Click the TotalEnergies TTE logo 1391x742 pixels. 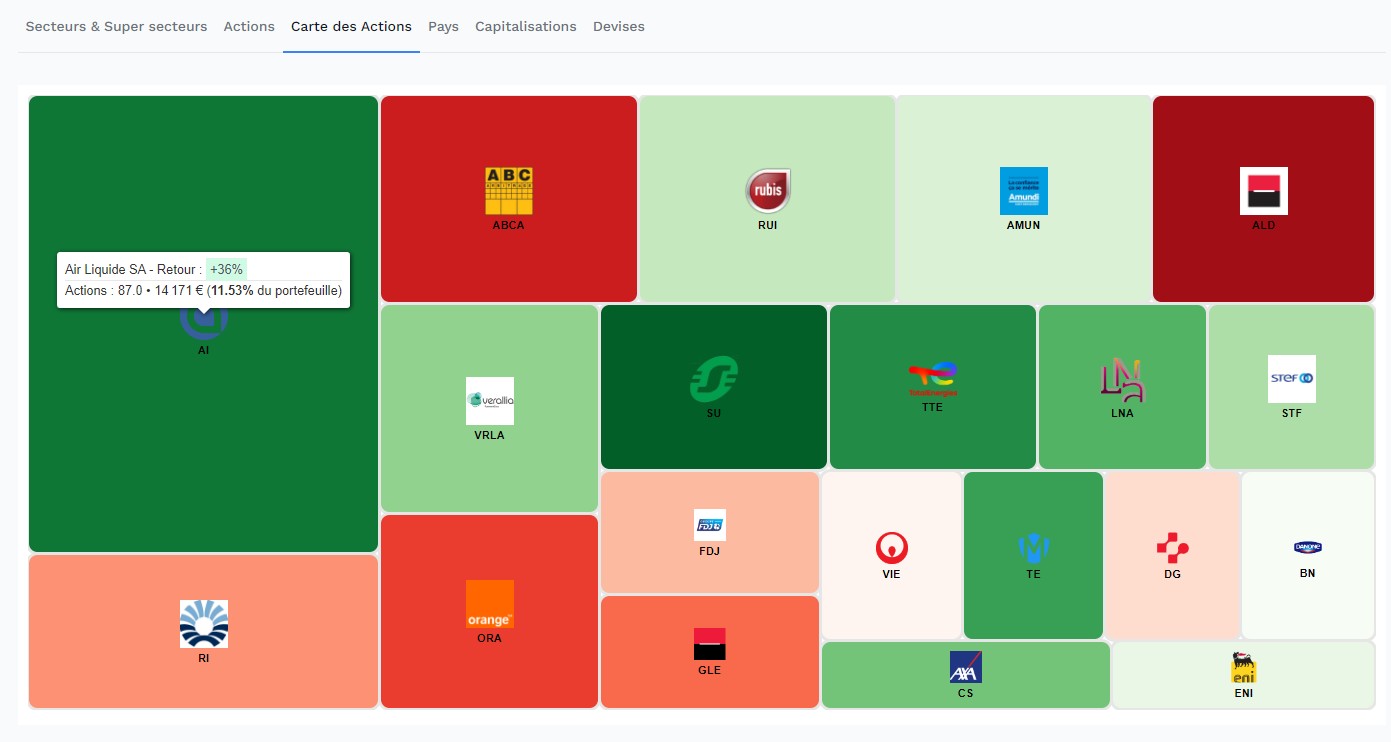[933, 380]
